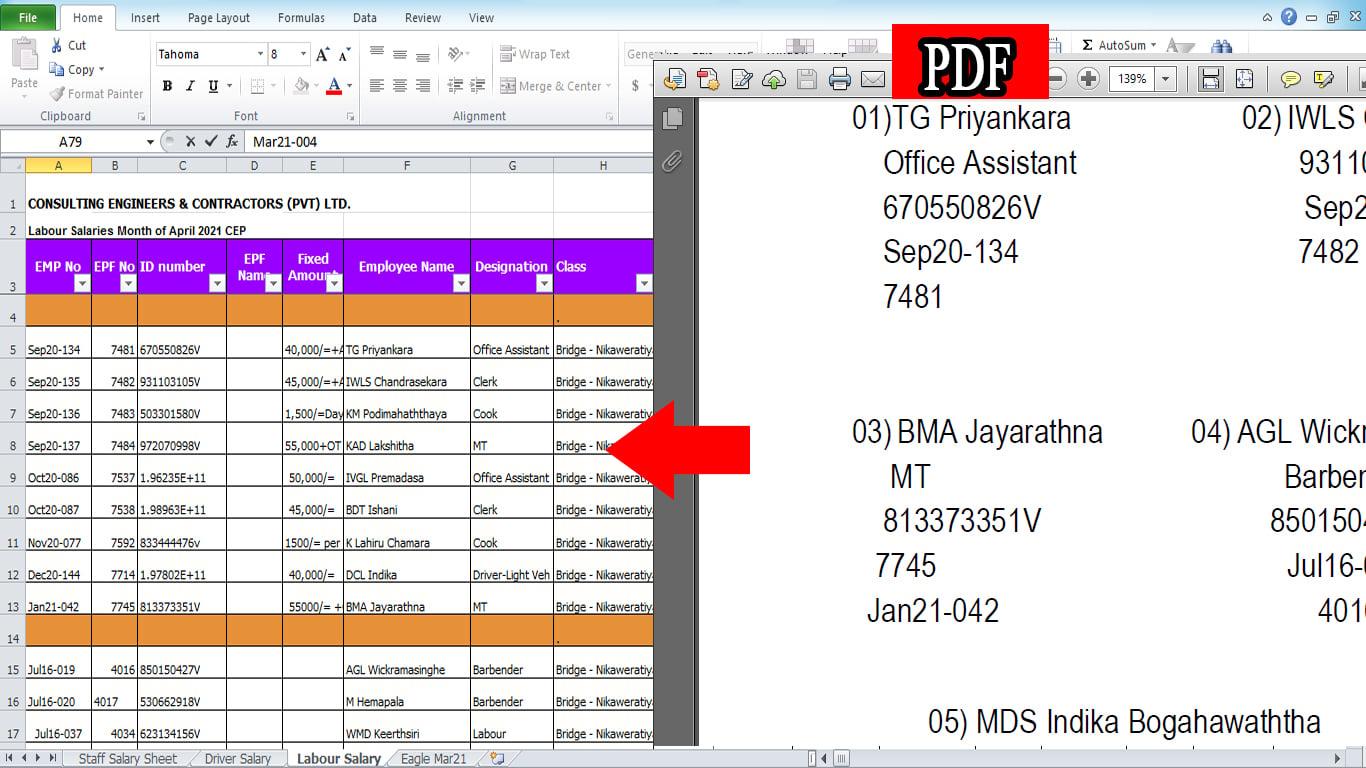Open the font name dropdown showing Tahoma
The height and width of the screenshot is (768, 1366).
260,53
